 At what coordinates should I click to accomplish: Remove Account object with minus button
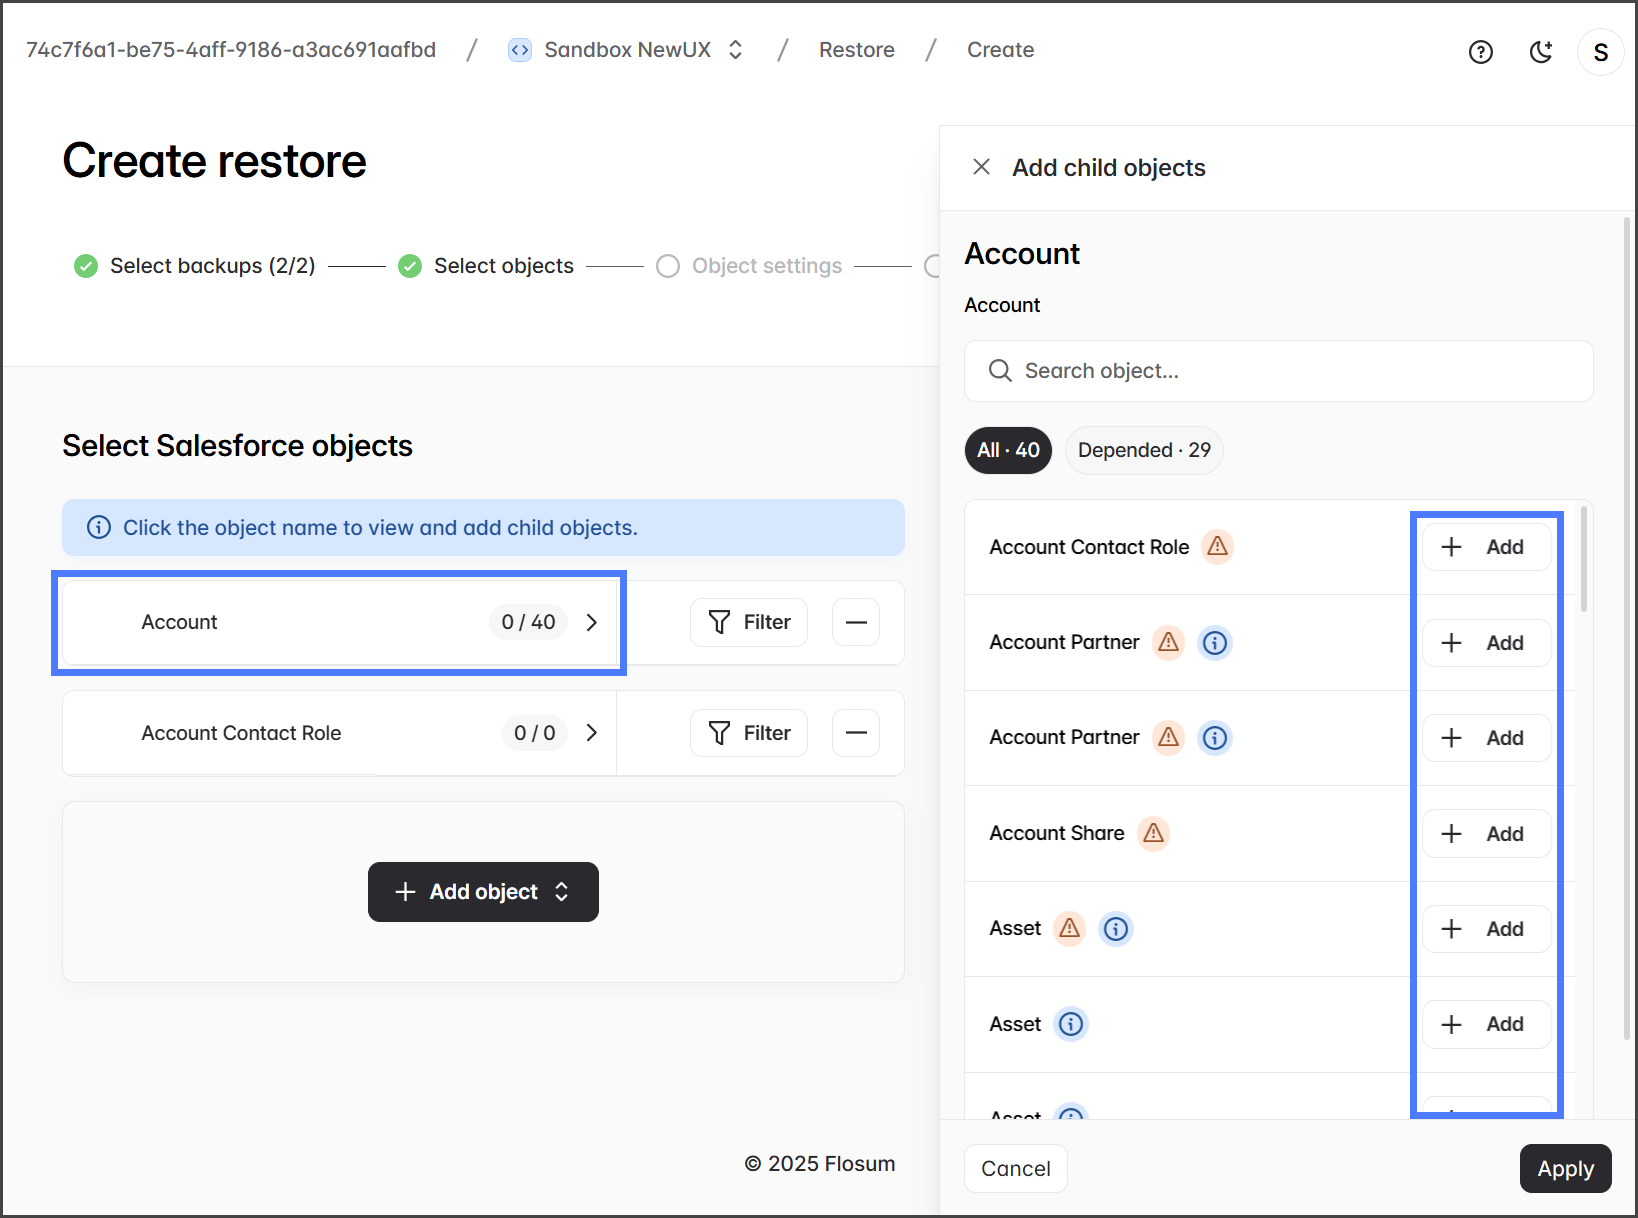pyautogui.click(x=856, y=622)
